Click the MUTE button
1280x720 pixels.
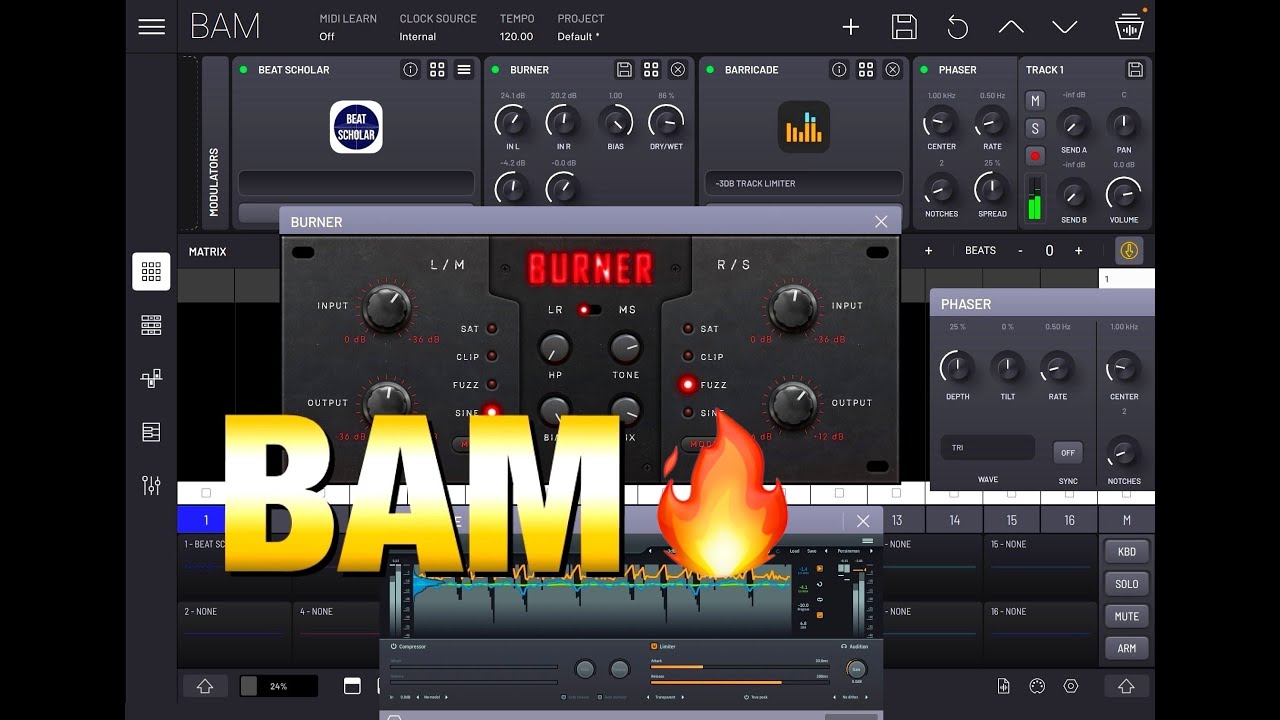(1126, 616)
